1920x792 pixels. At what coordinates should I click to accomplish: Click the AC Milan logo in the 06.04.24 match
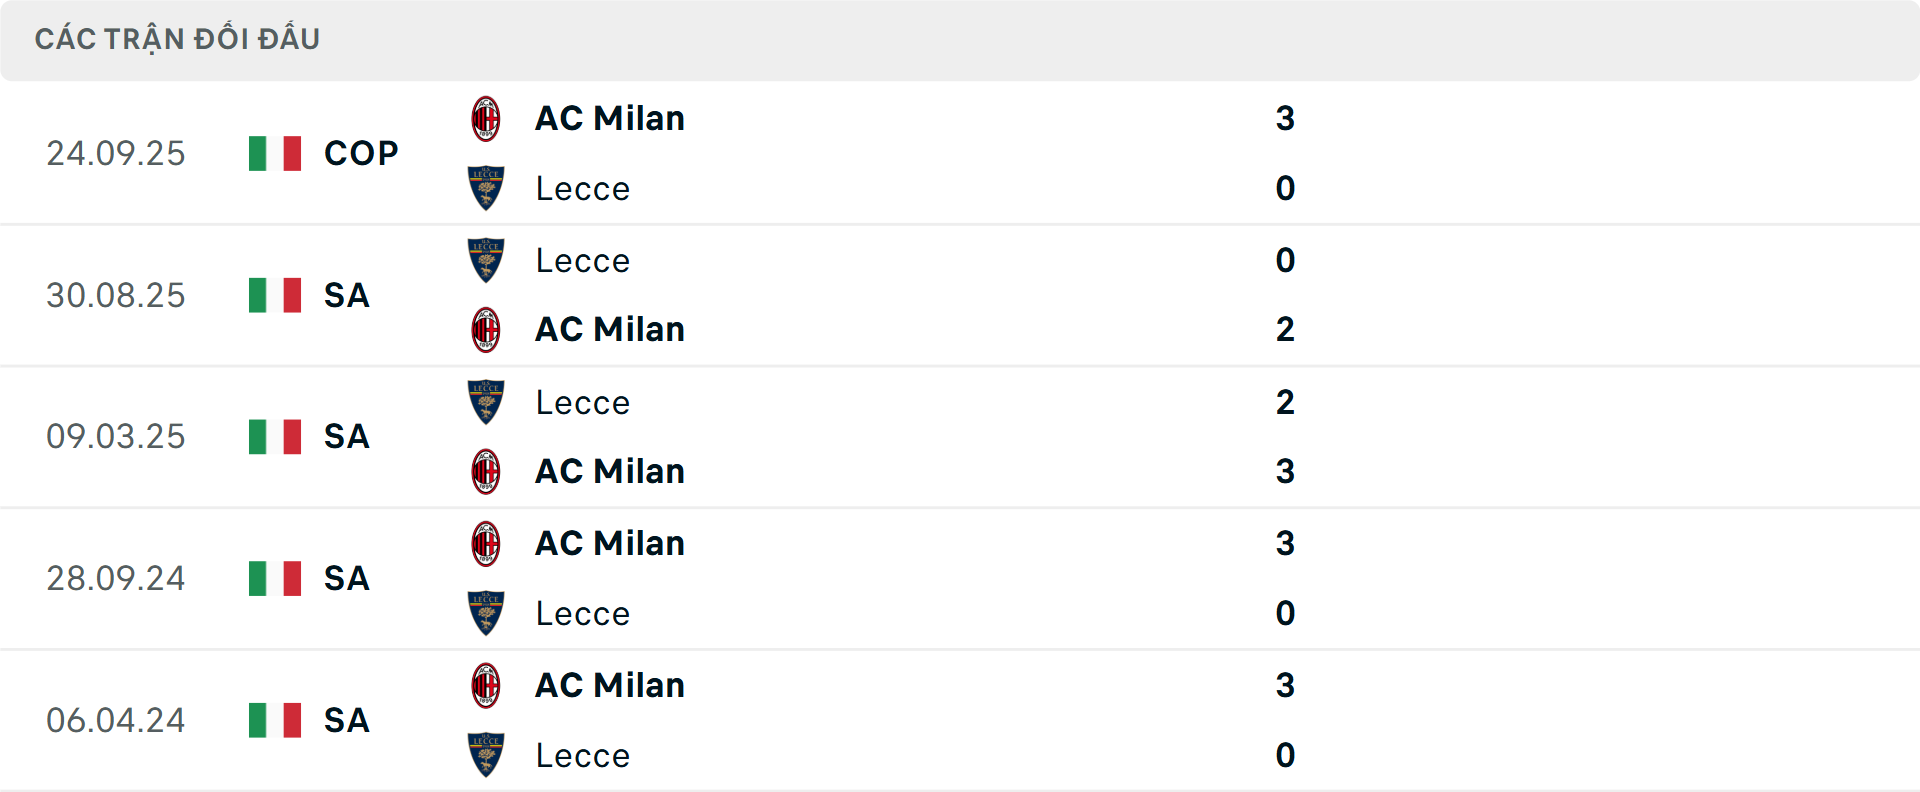(487, 685)
